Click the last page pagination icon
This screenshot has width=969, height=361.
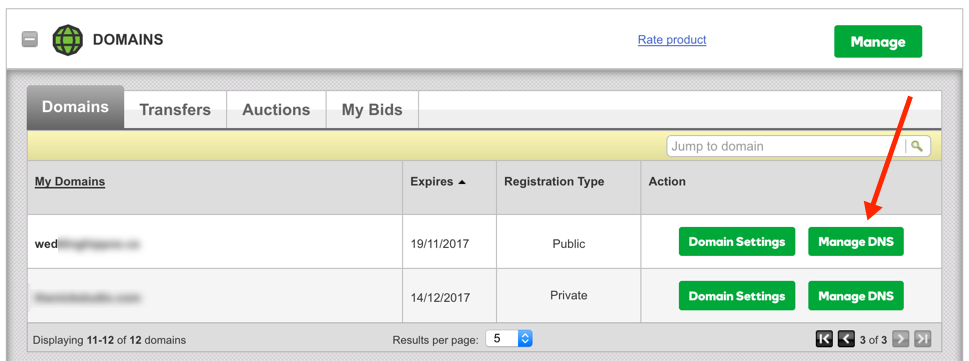click(923, 339)
